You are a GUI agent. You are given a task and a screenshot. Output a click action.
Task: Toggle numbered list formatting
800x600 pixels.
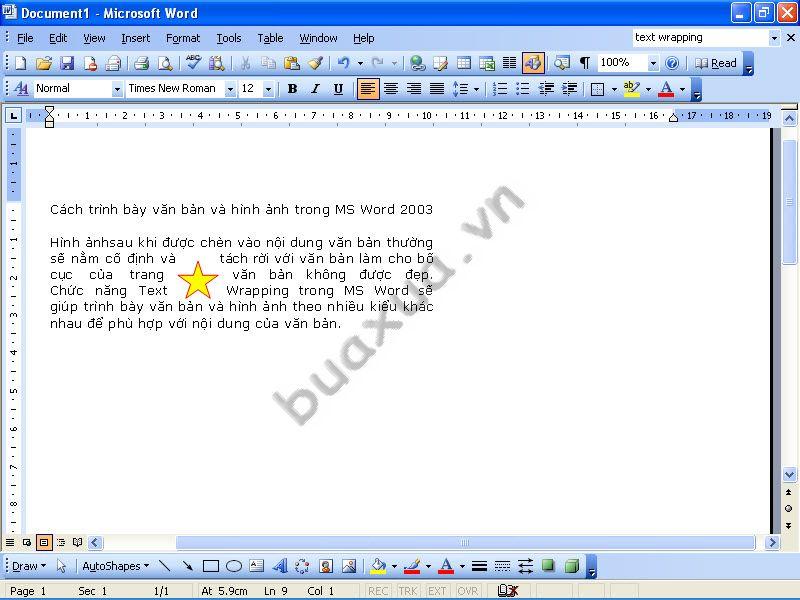tap(500, 89)
